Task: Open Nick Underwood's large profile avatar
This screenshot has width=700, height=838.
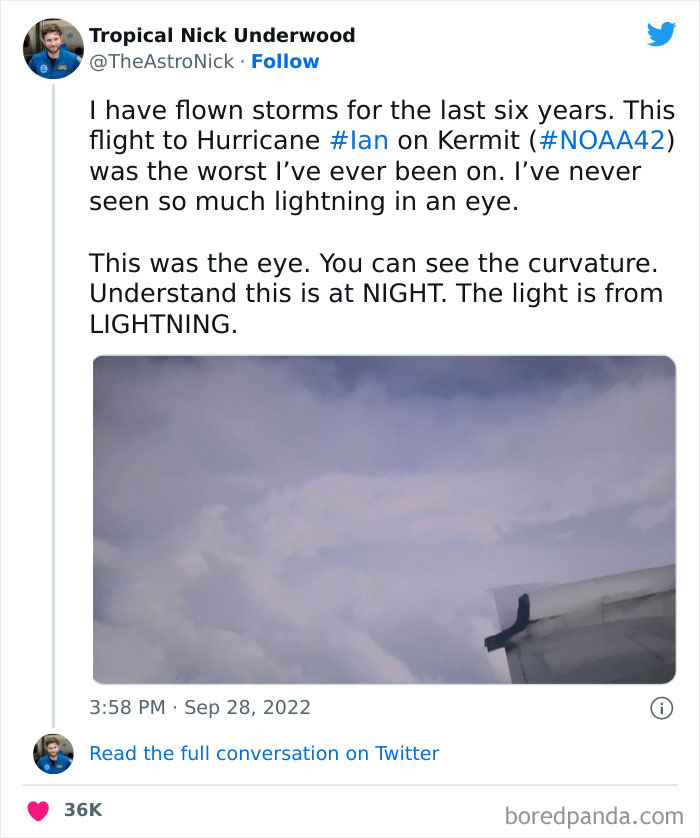Action: coord(53,48)
